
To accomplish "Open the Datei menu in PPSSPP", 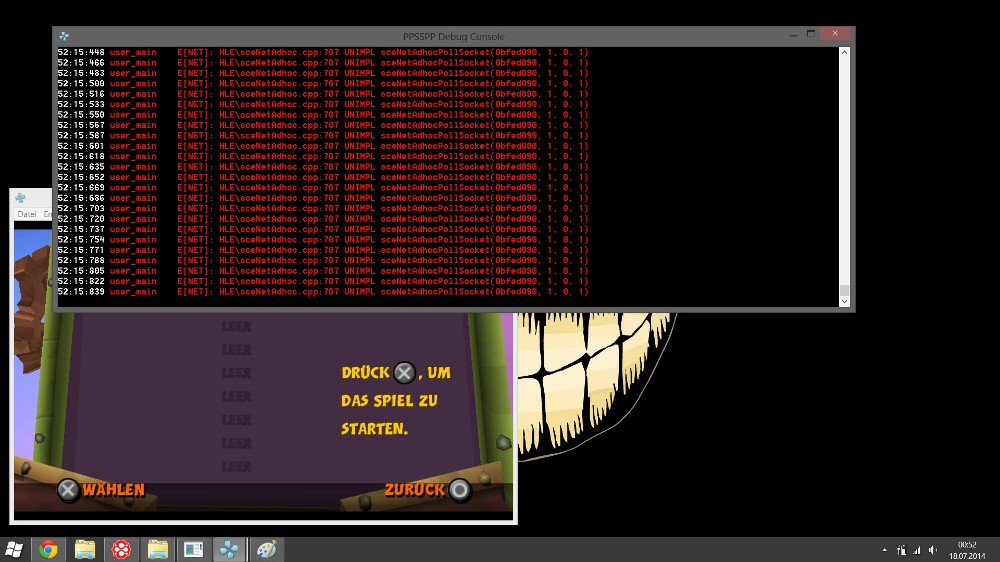I will click(26, 214).
